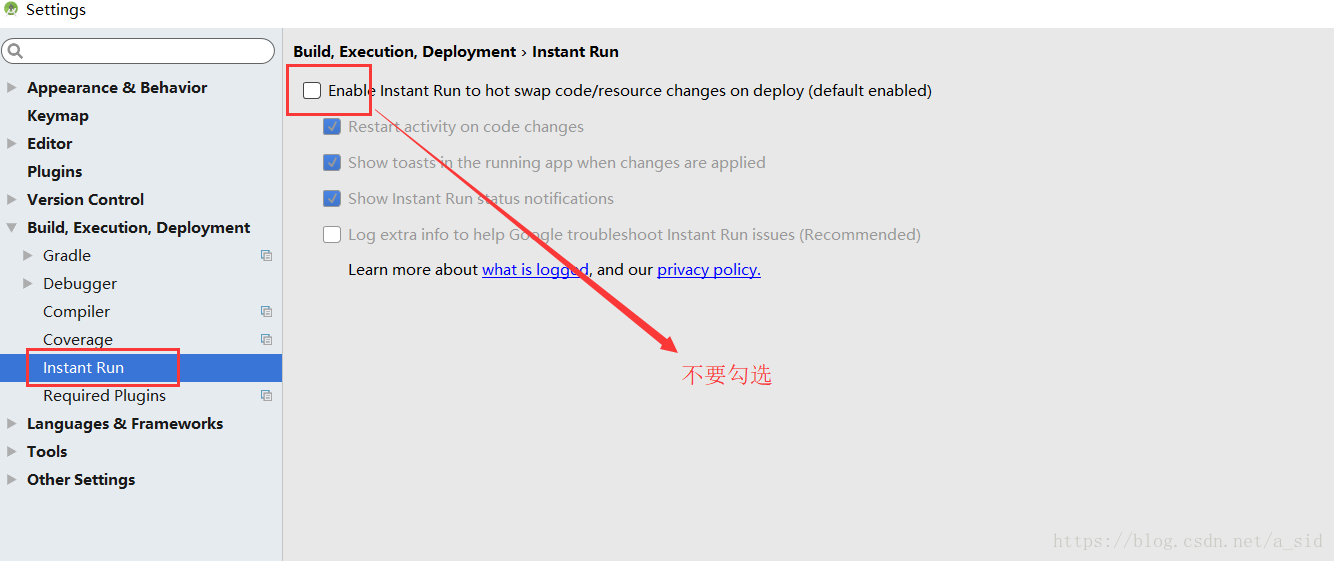Select Gradle label in tree
The width and height of the screenshot is (1334, 561).
67,256
